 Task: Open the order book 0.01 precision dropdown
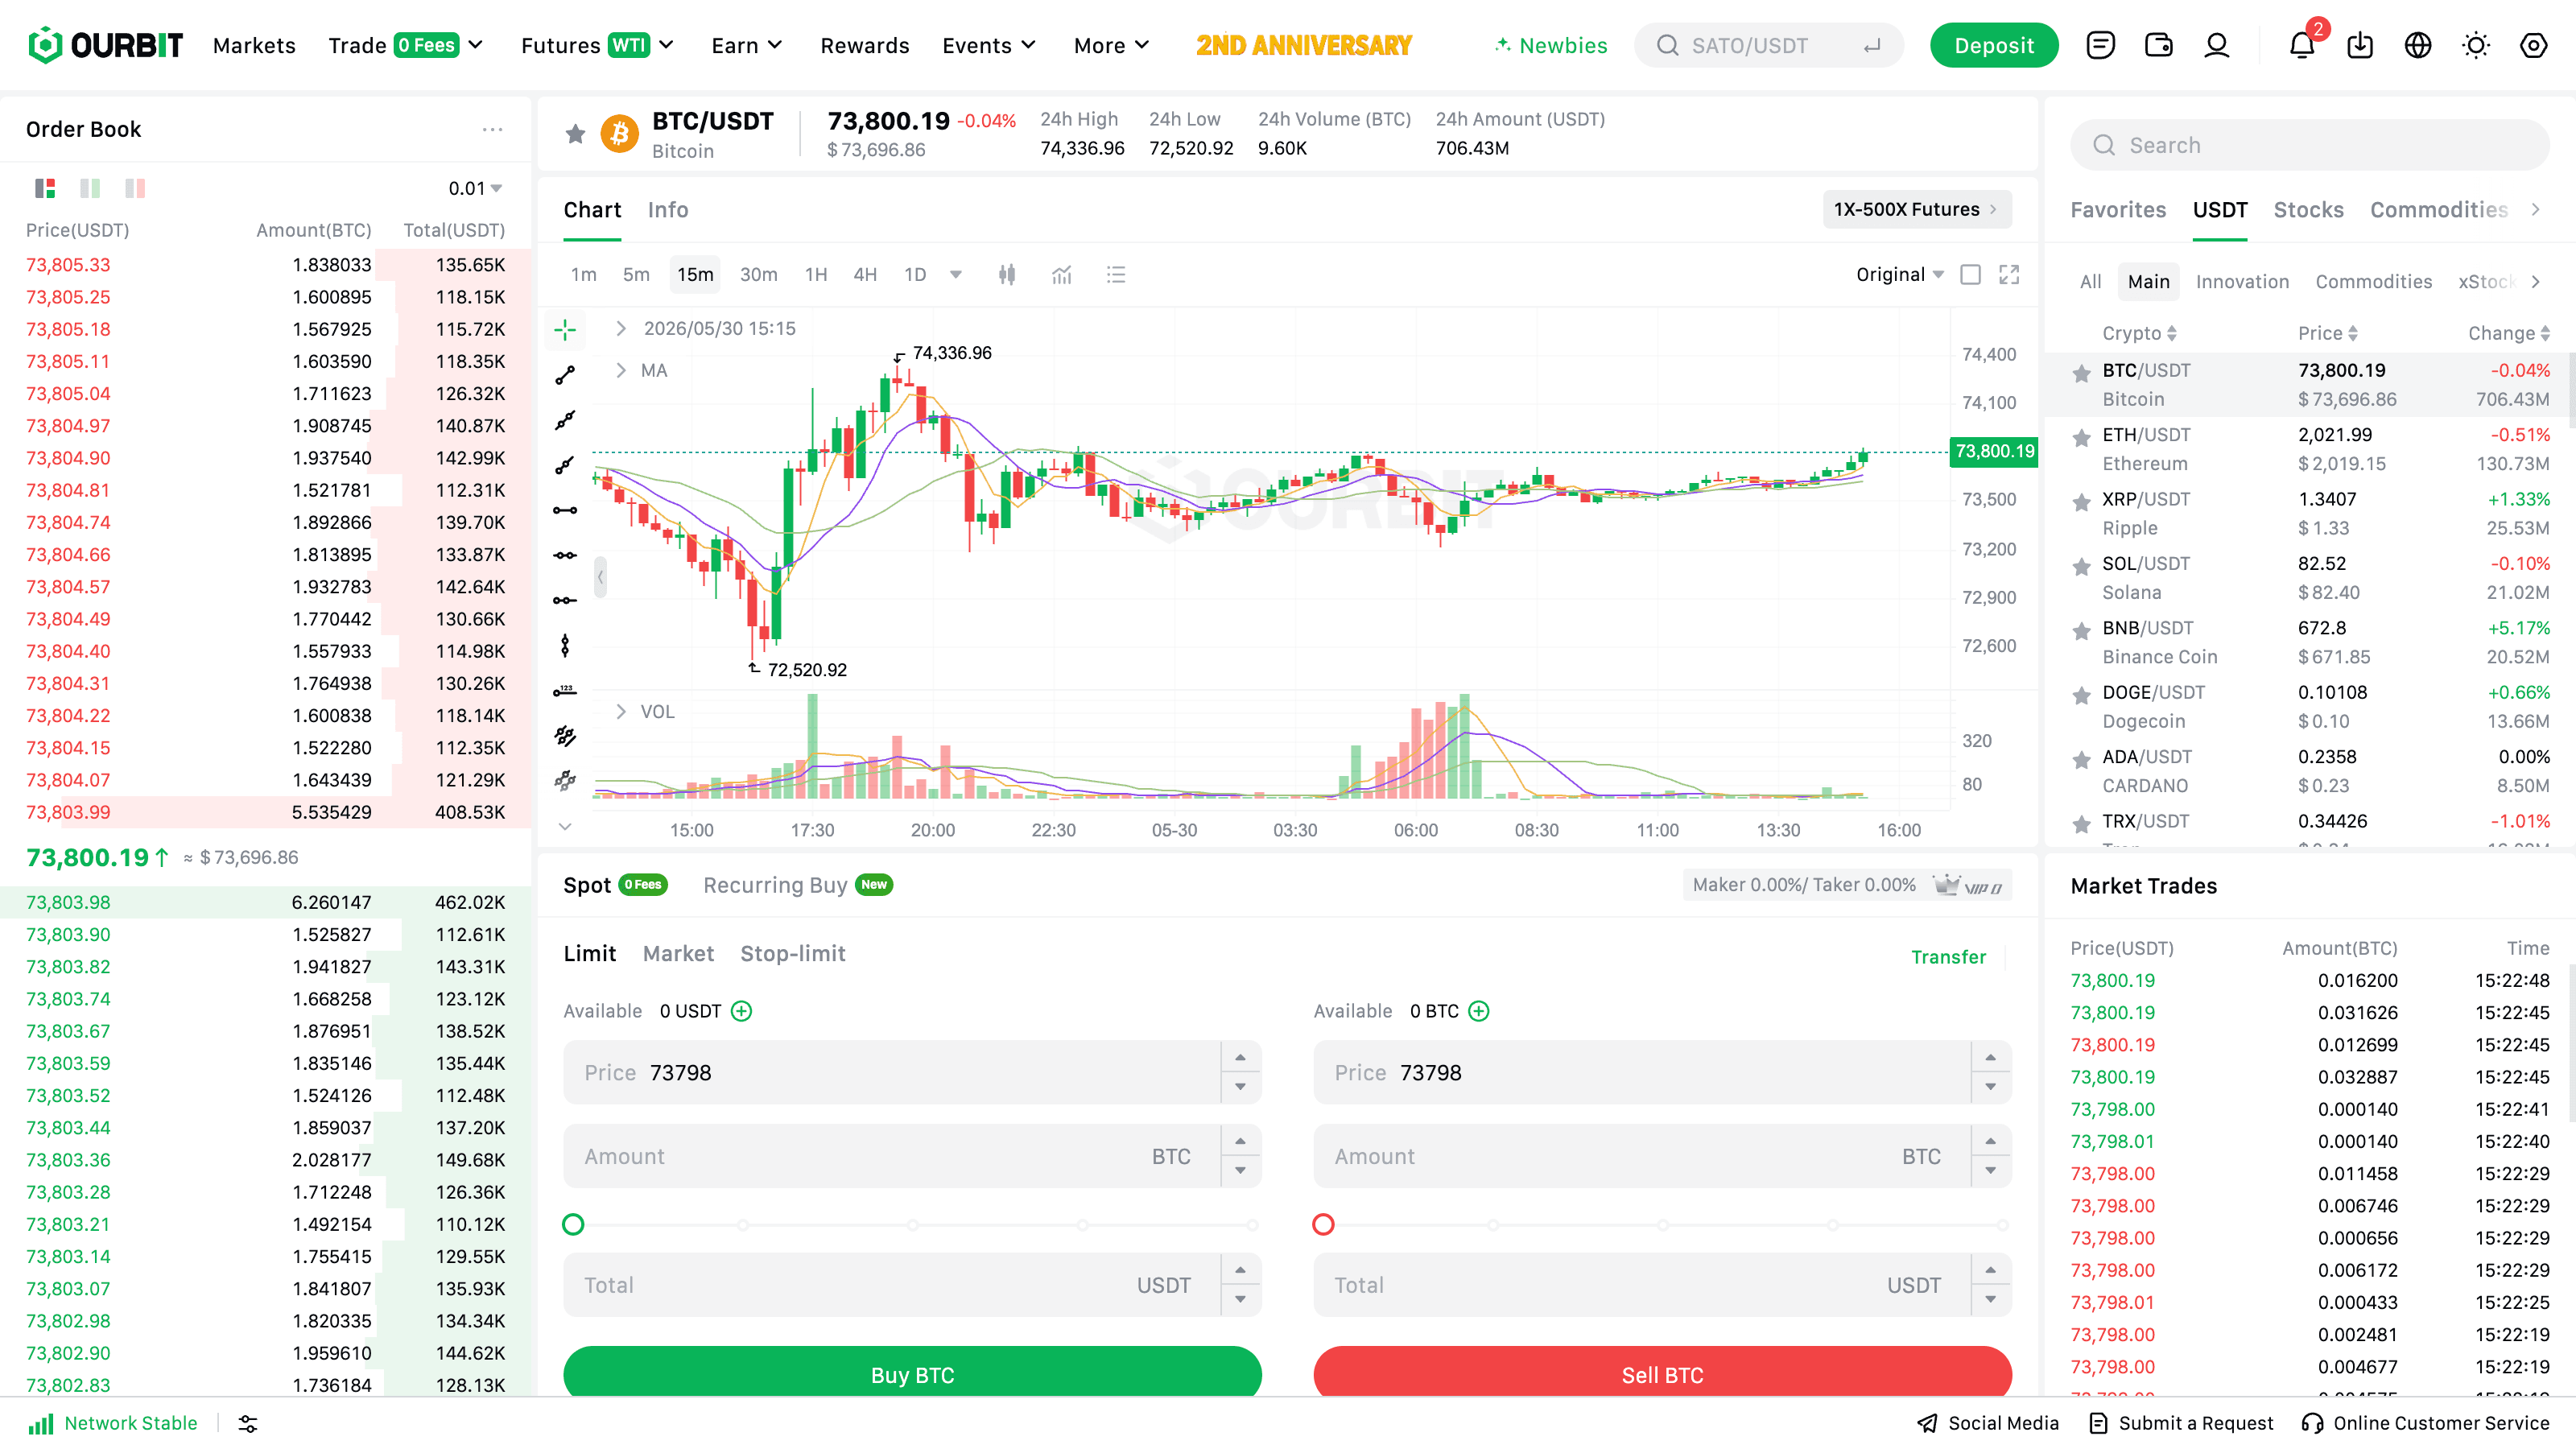475,188
